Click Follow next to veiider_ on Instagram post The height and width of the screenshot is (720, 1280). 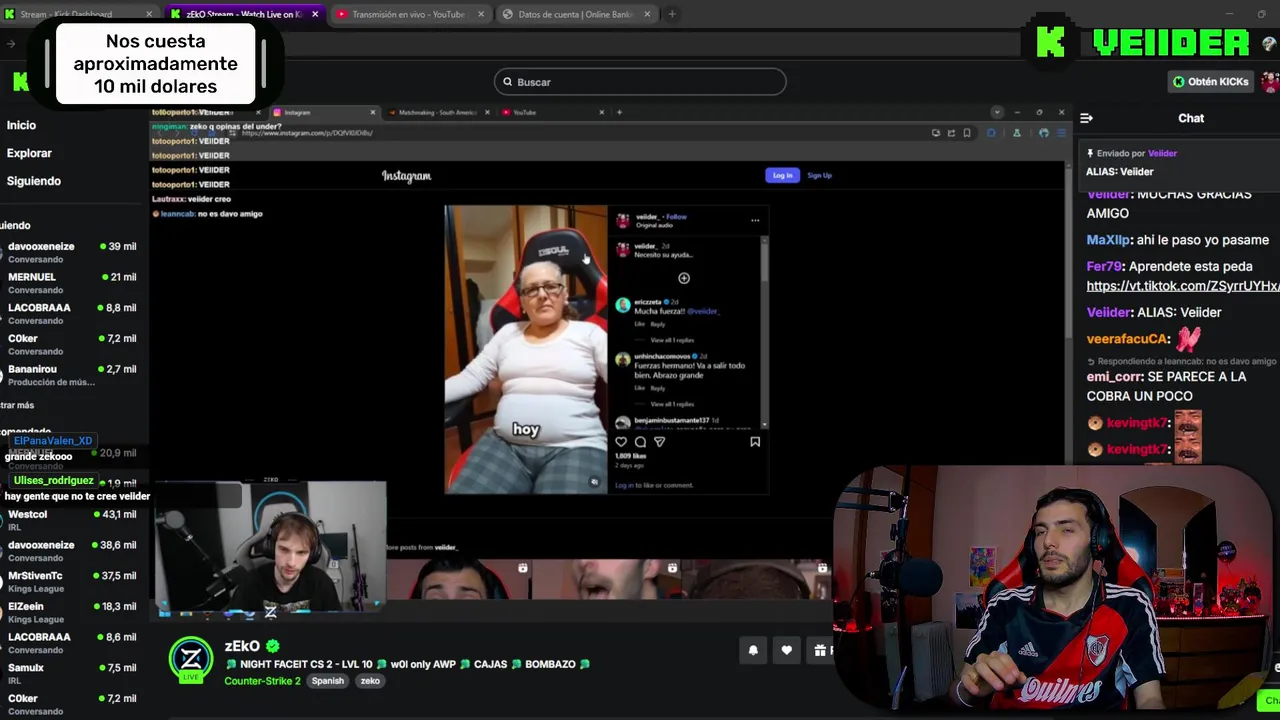point(677,216)
